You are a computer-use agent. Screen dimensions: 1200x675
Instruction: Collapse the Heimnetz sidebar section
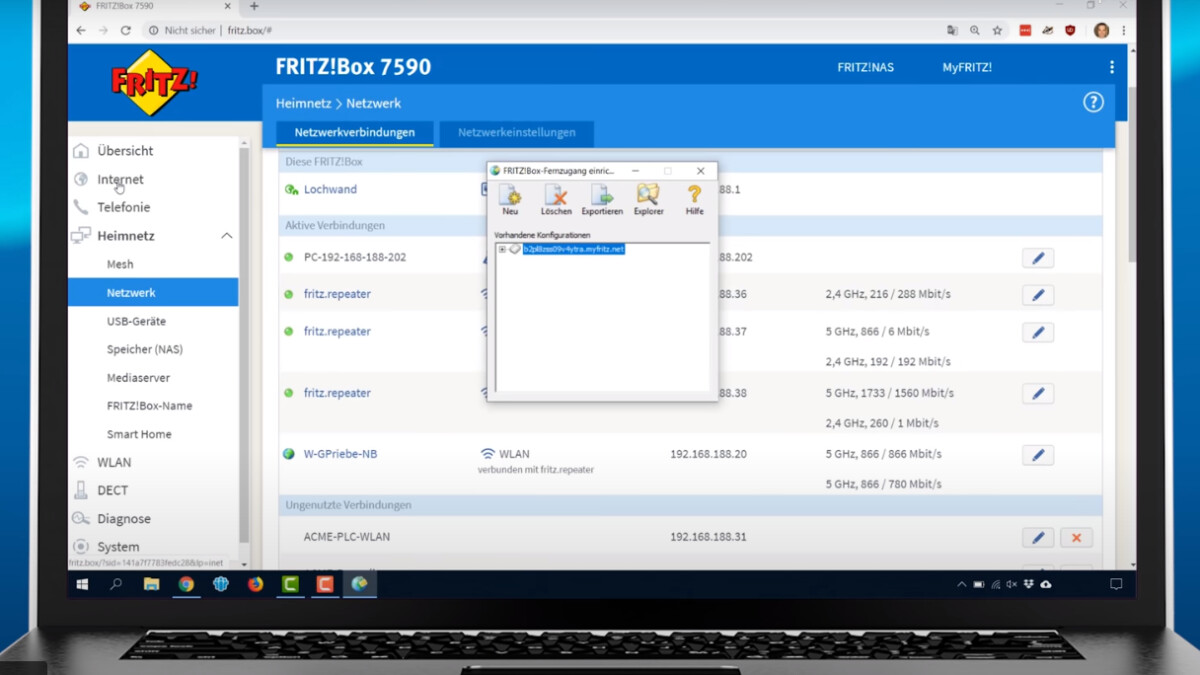click(x=226, y=236)
